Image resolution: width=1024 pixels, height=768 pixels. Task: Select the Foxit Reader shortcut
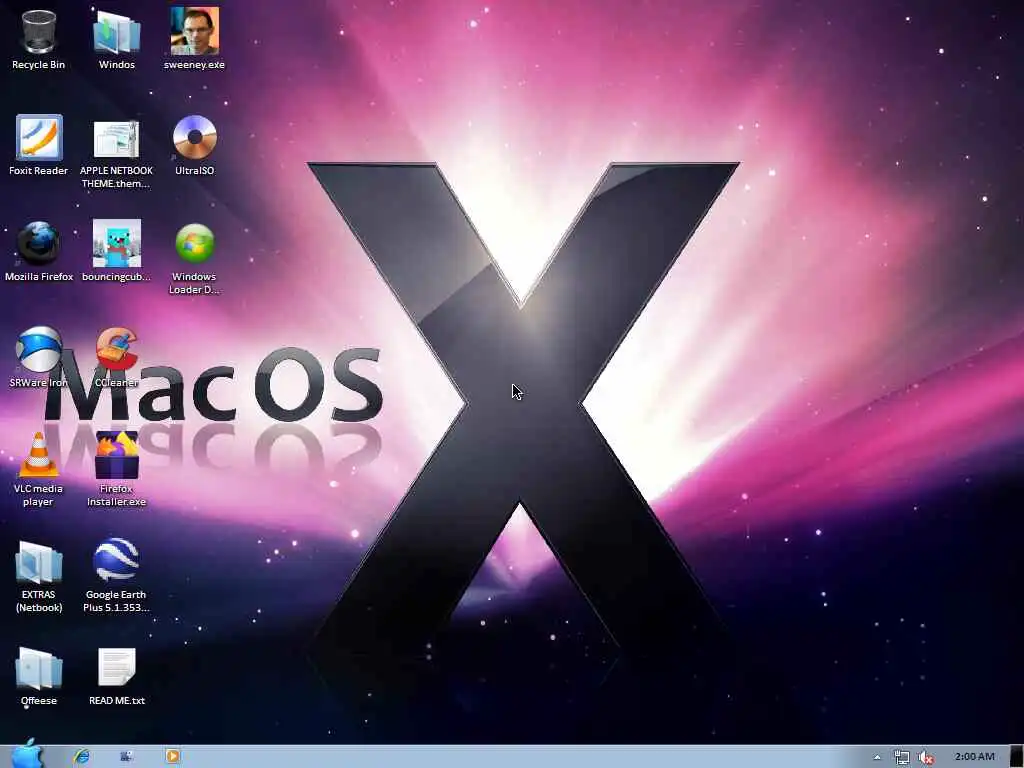[x=39, y=137]
